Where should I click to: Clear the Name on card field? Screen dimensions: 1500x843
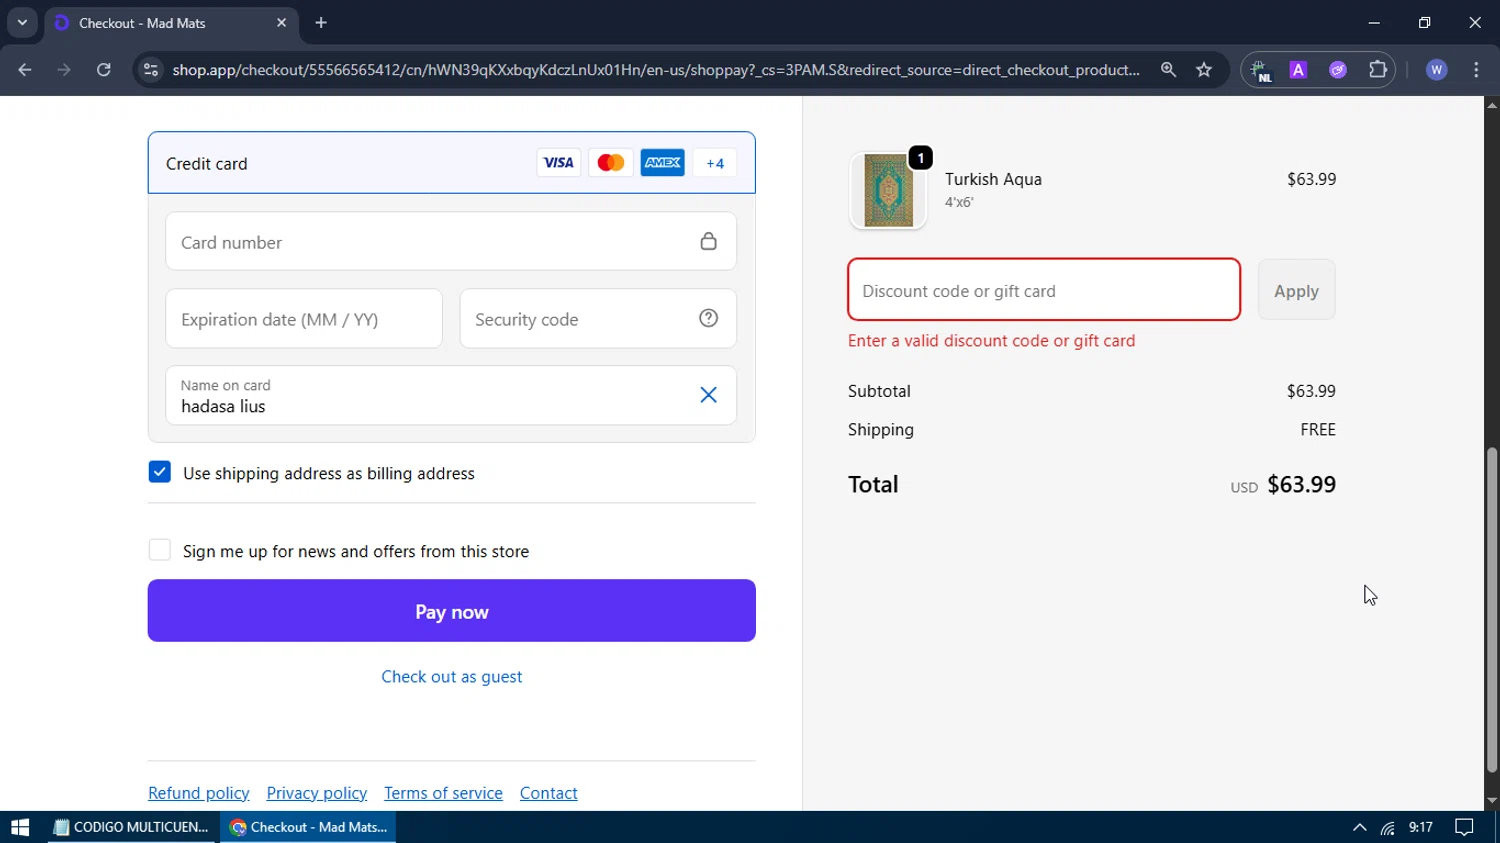708,395
